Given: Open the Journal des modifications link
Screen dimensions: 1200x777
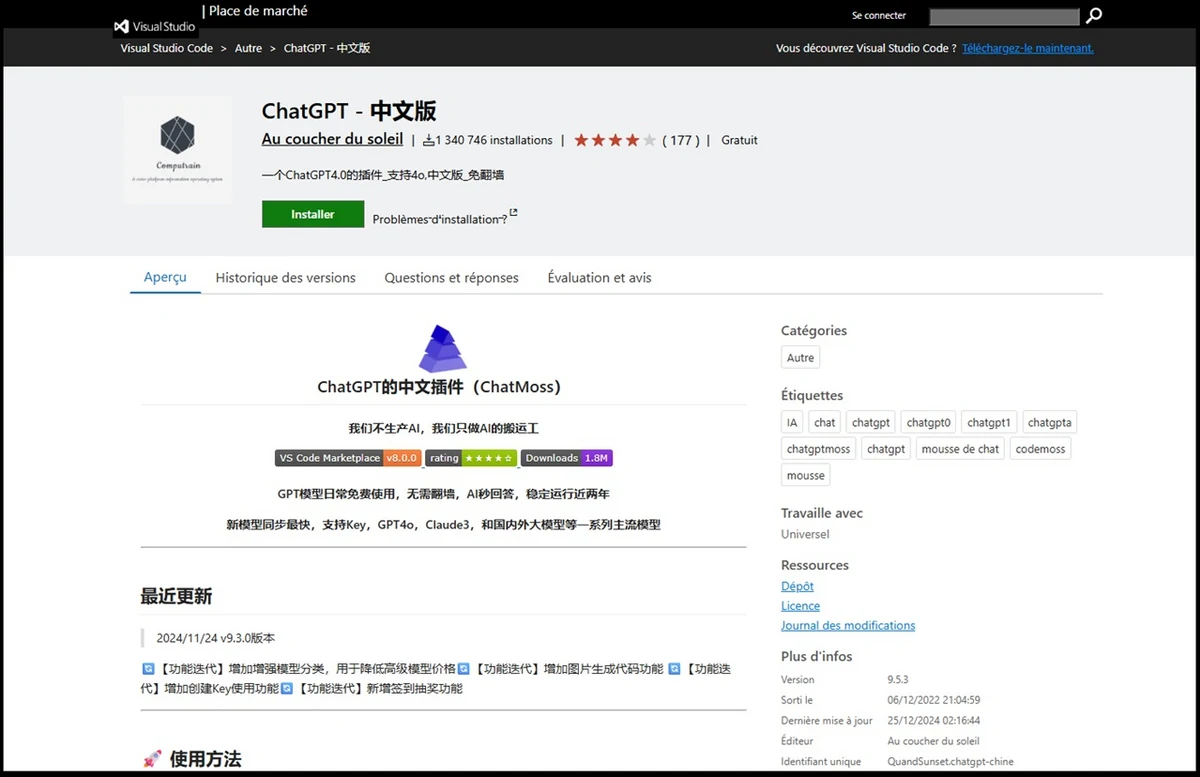Looking at the screenshot, I should (847, 625).
